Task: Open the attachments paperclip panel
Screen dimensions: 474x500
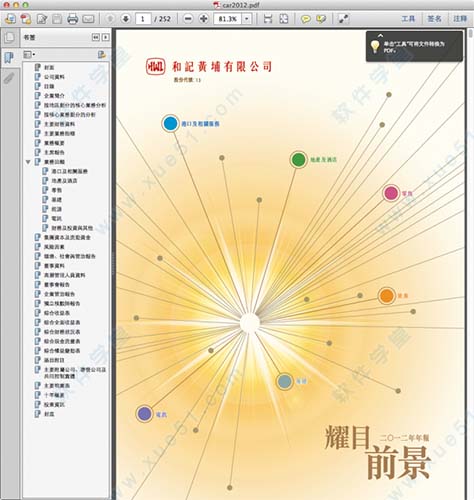Action: pos(9,78)
